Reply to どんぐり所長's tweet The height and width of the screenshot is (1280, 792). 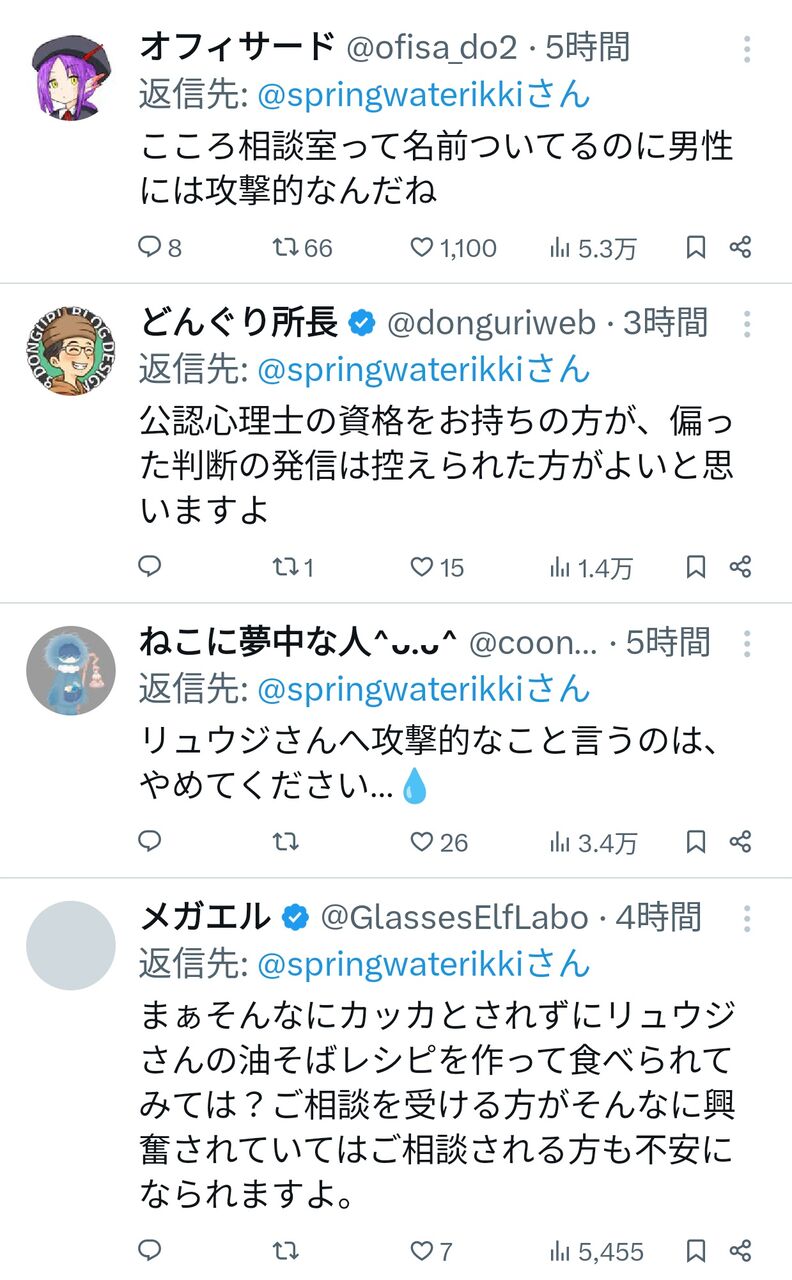pyautogui.click(x=150, y=567)
